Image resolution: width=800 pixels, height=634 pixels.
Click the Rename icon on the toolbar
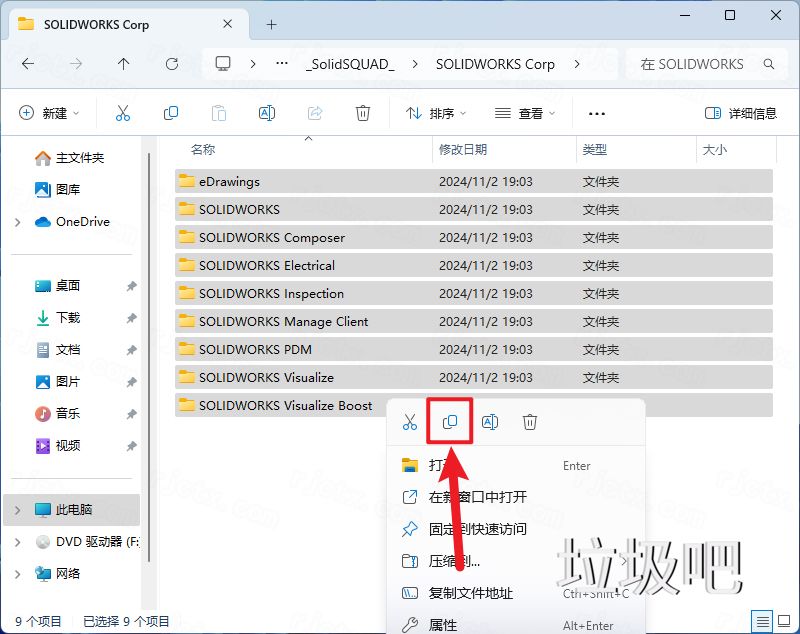click(267, 112)
